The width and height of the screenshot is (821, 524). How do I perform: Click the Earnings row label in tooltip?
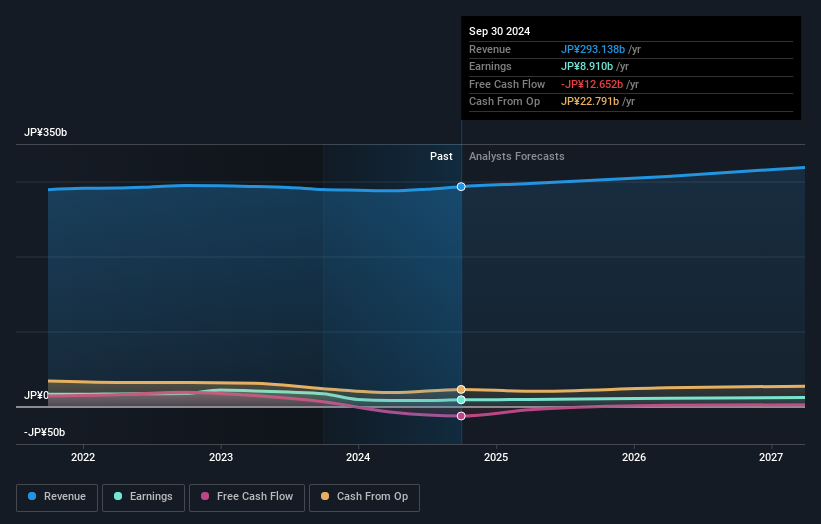pos(490,66)
